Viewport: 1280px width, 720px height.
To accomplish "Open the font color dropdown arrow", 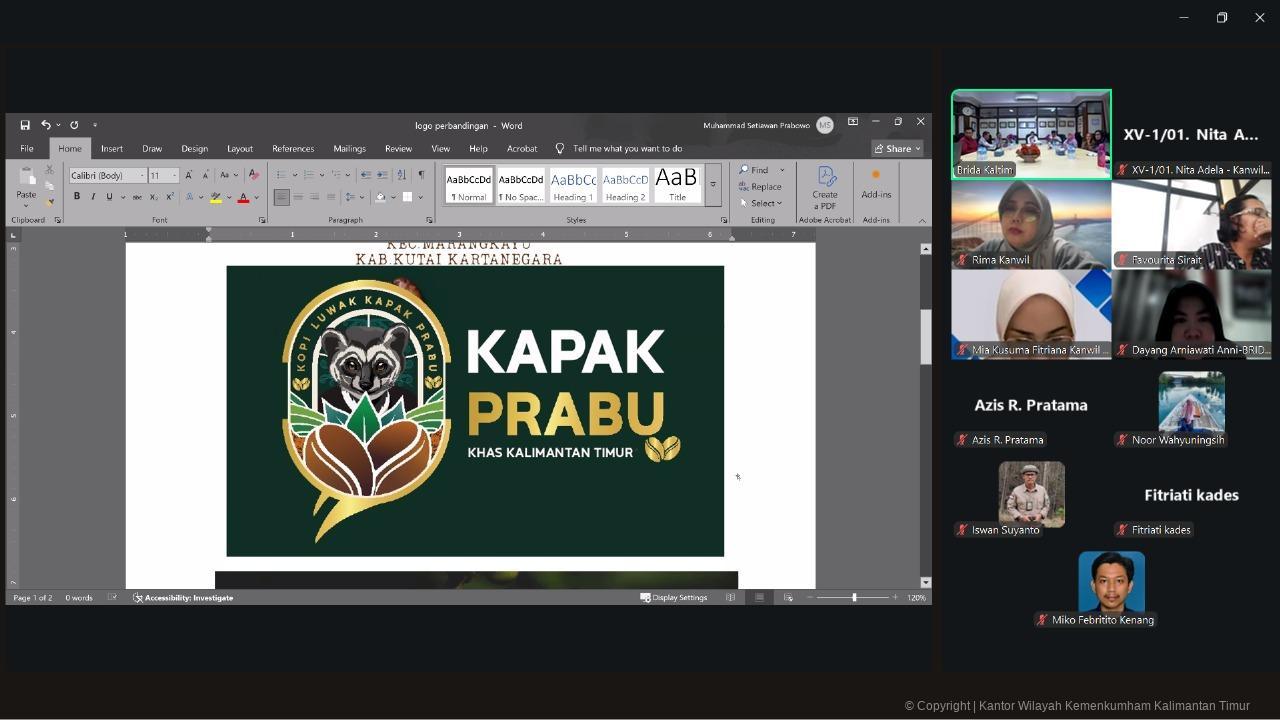I will (x=256, y=197).
